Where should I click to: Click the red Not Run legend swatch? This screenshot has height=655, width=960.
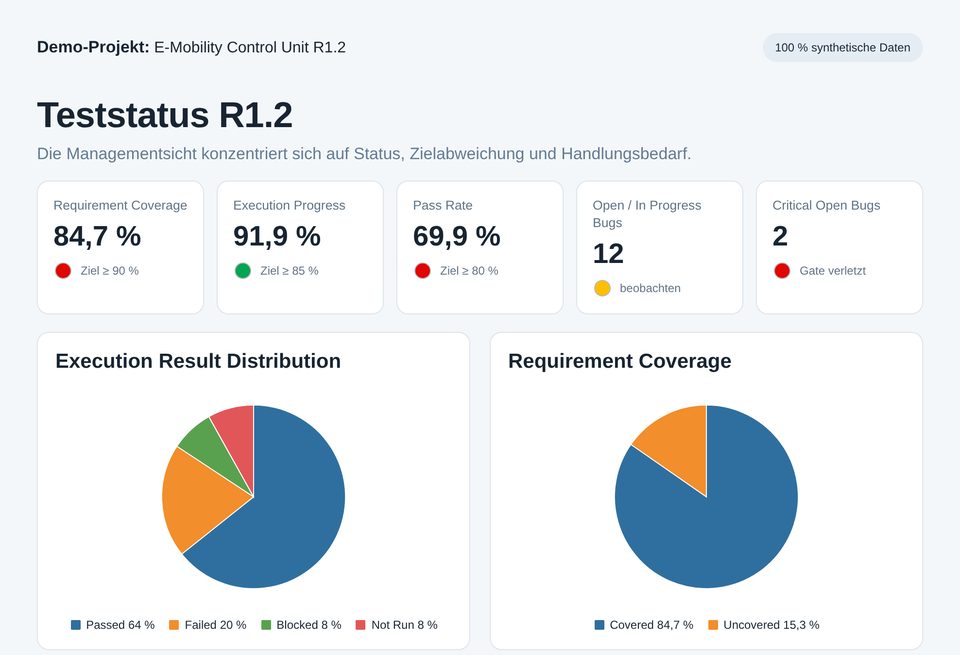point(361,625)
